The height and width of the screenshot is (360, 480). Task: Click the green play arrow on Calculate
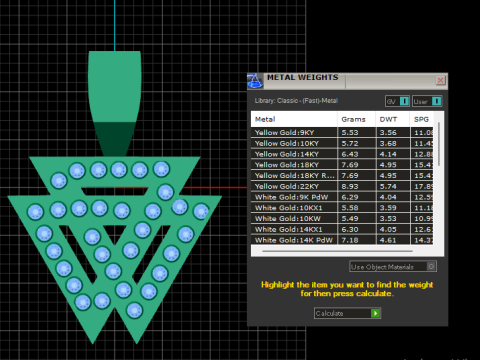pyautogui.click(x=376, y=313)
